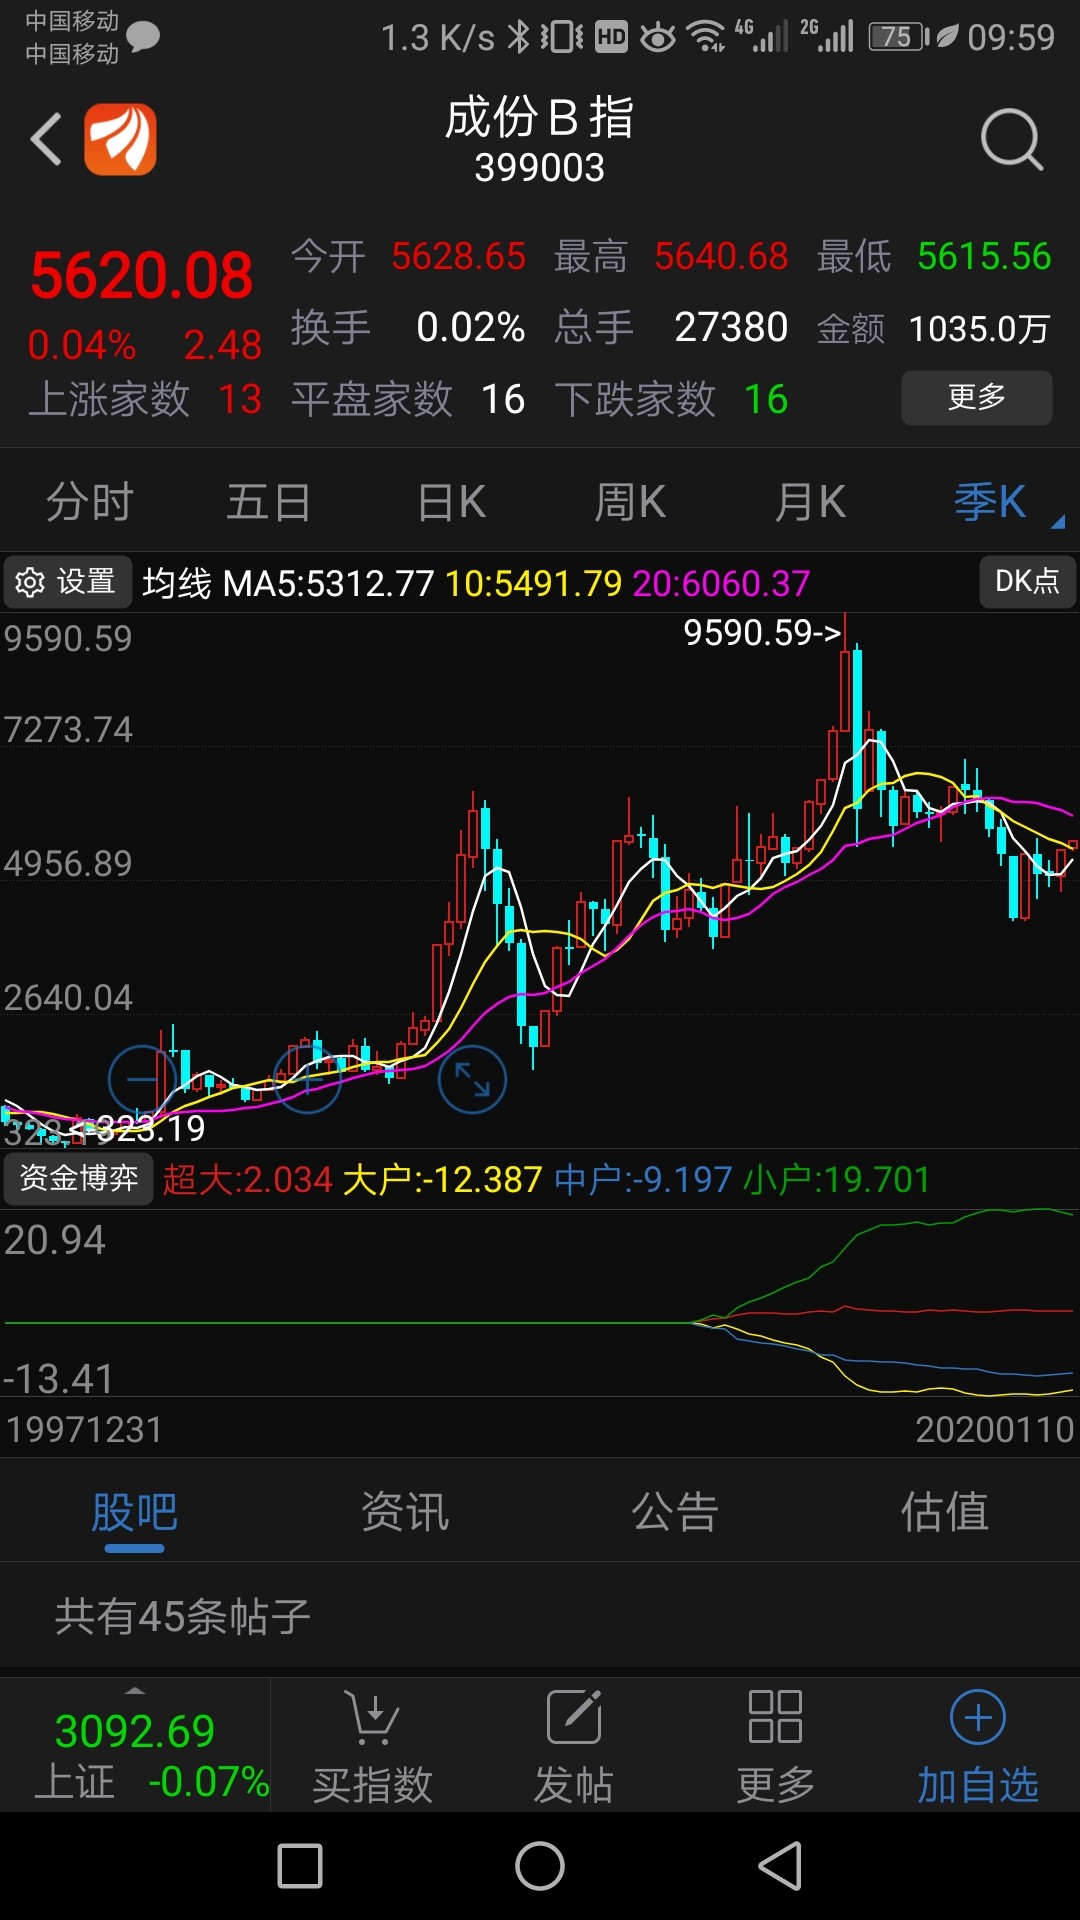Screen dimensions: 1080x1920
Task: Tap 超大:2.034 fund flow label
Action: [x=247, y=1180]
